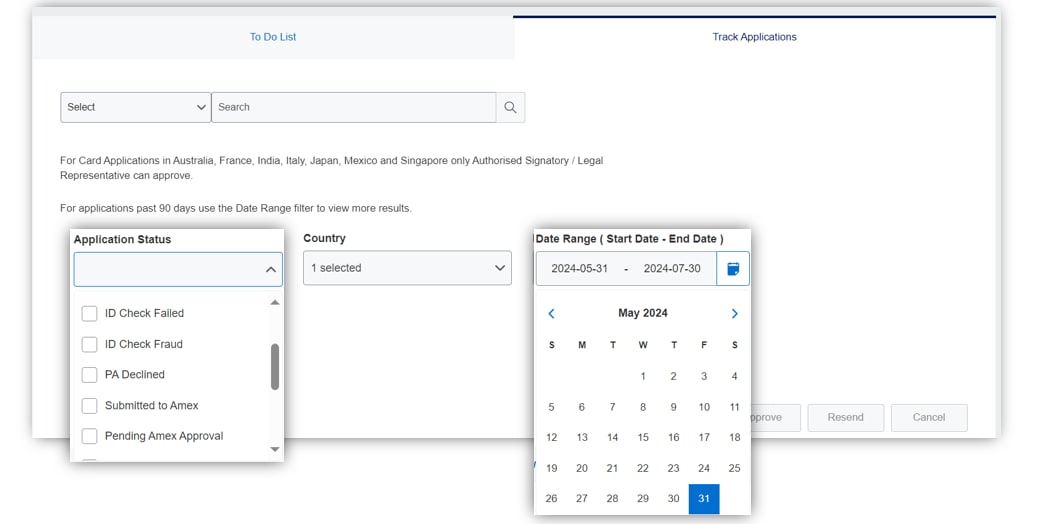Viewport: 1040px width, 524px height.
Task: Select the Submitted to Amex checkbox
Action: (x=89, y=406)
